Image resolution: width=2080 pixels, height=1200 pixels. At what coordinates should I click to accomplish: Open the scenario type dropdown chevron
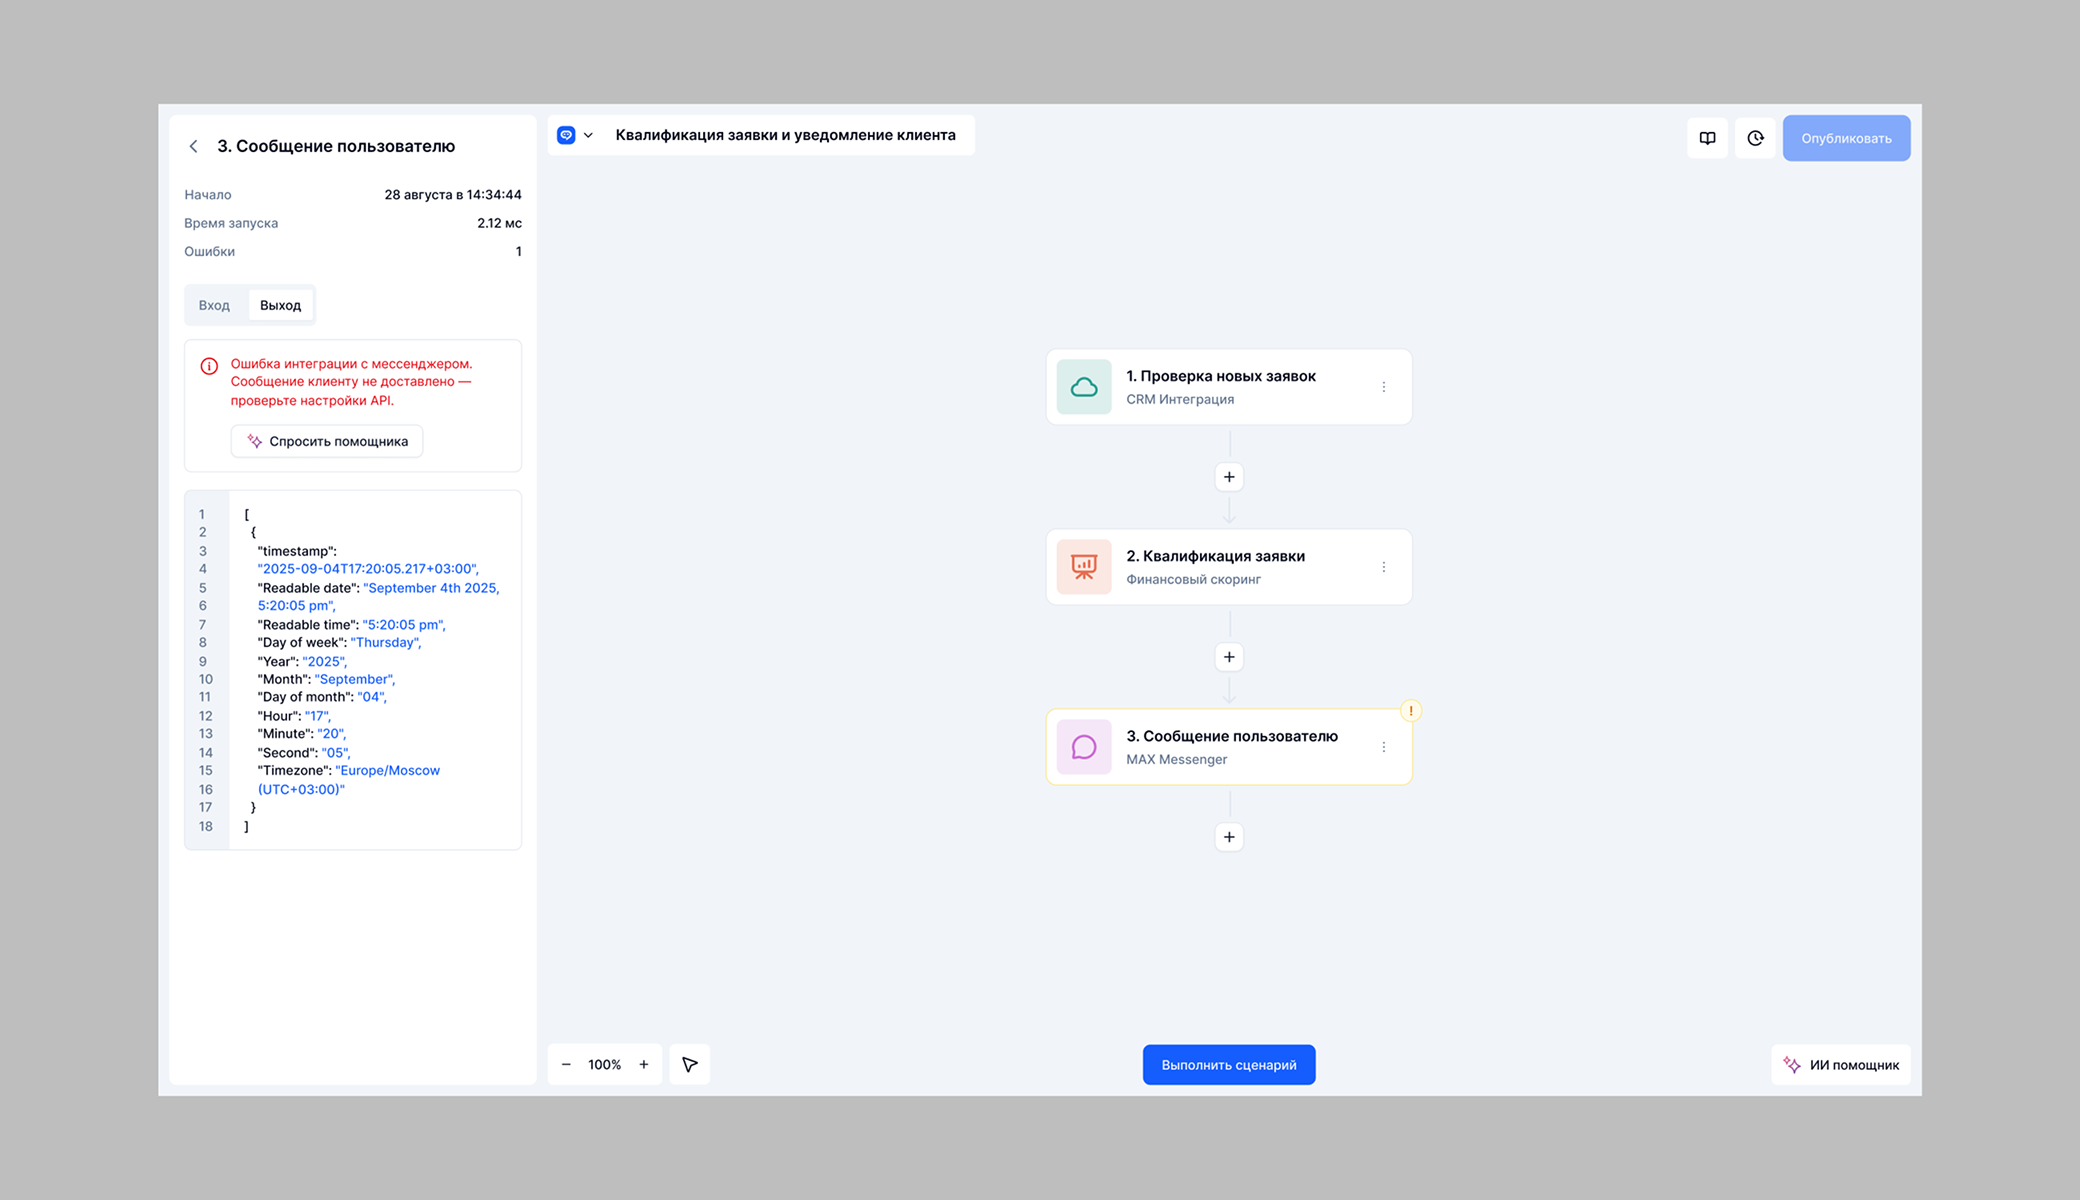588,135
